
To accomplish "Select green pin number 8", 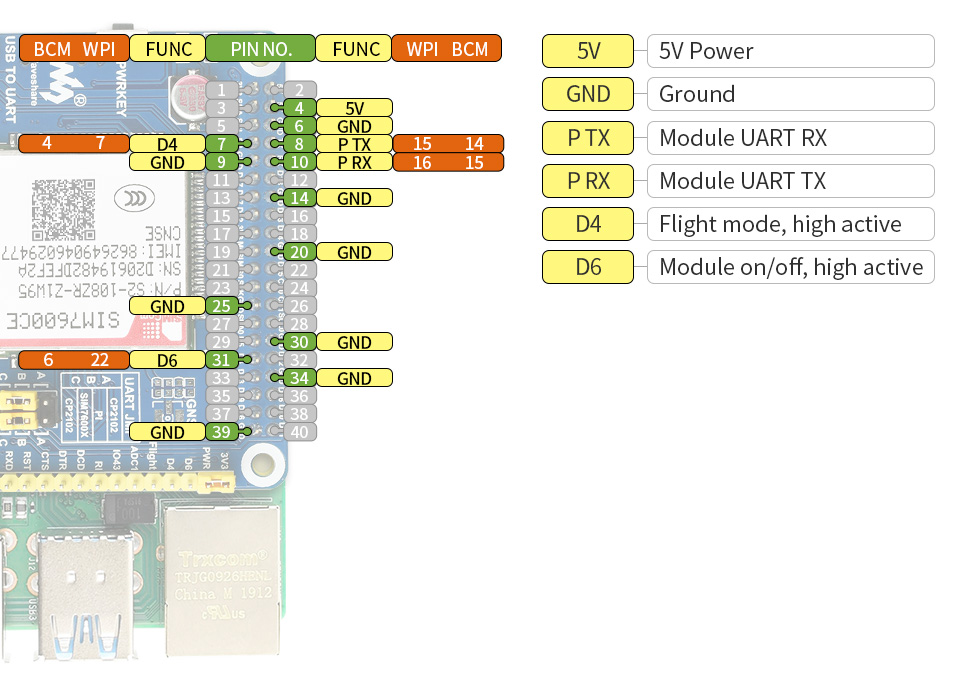I will 299,144.
